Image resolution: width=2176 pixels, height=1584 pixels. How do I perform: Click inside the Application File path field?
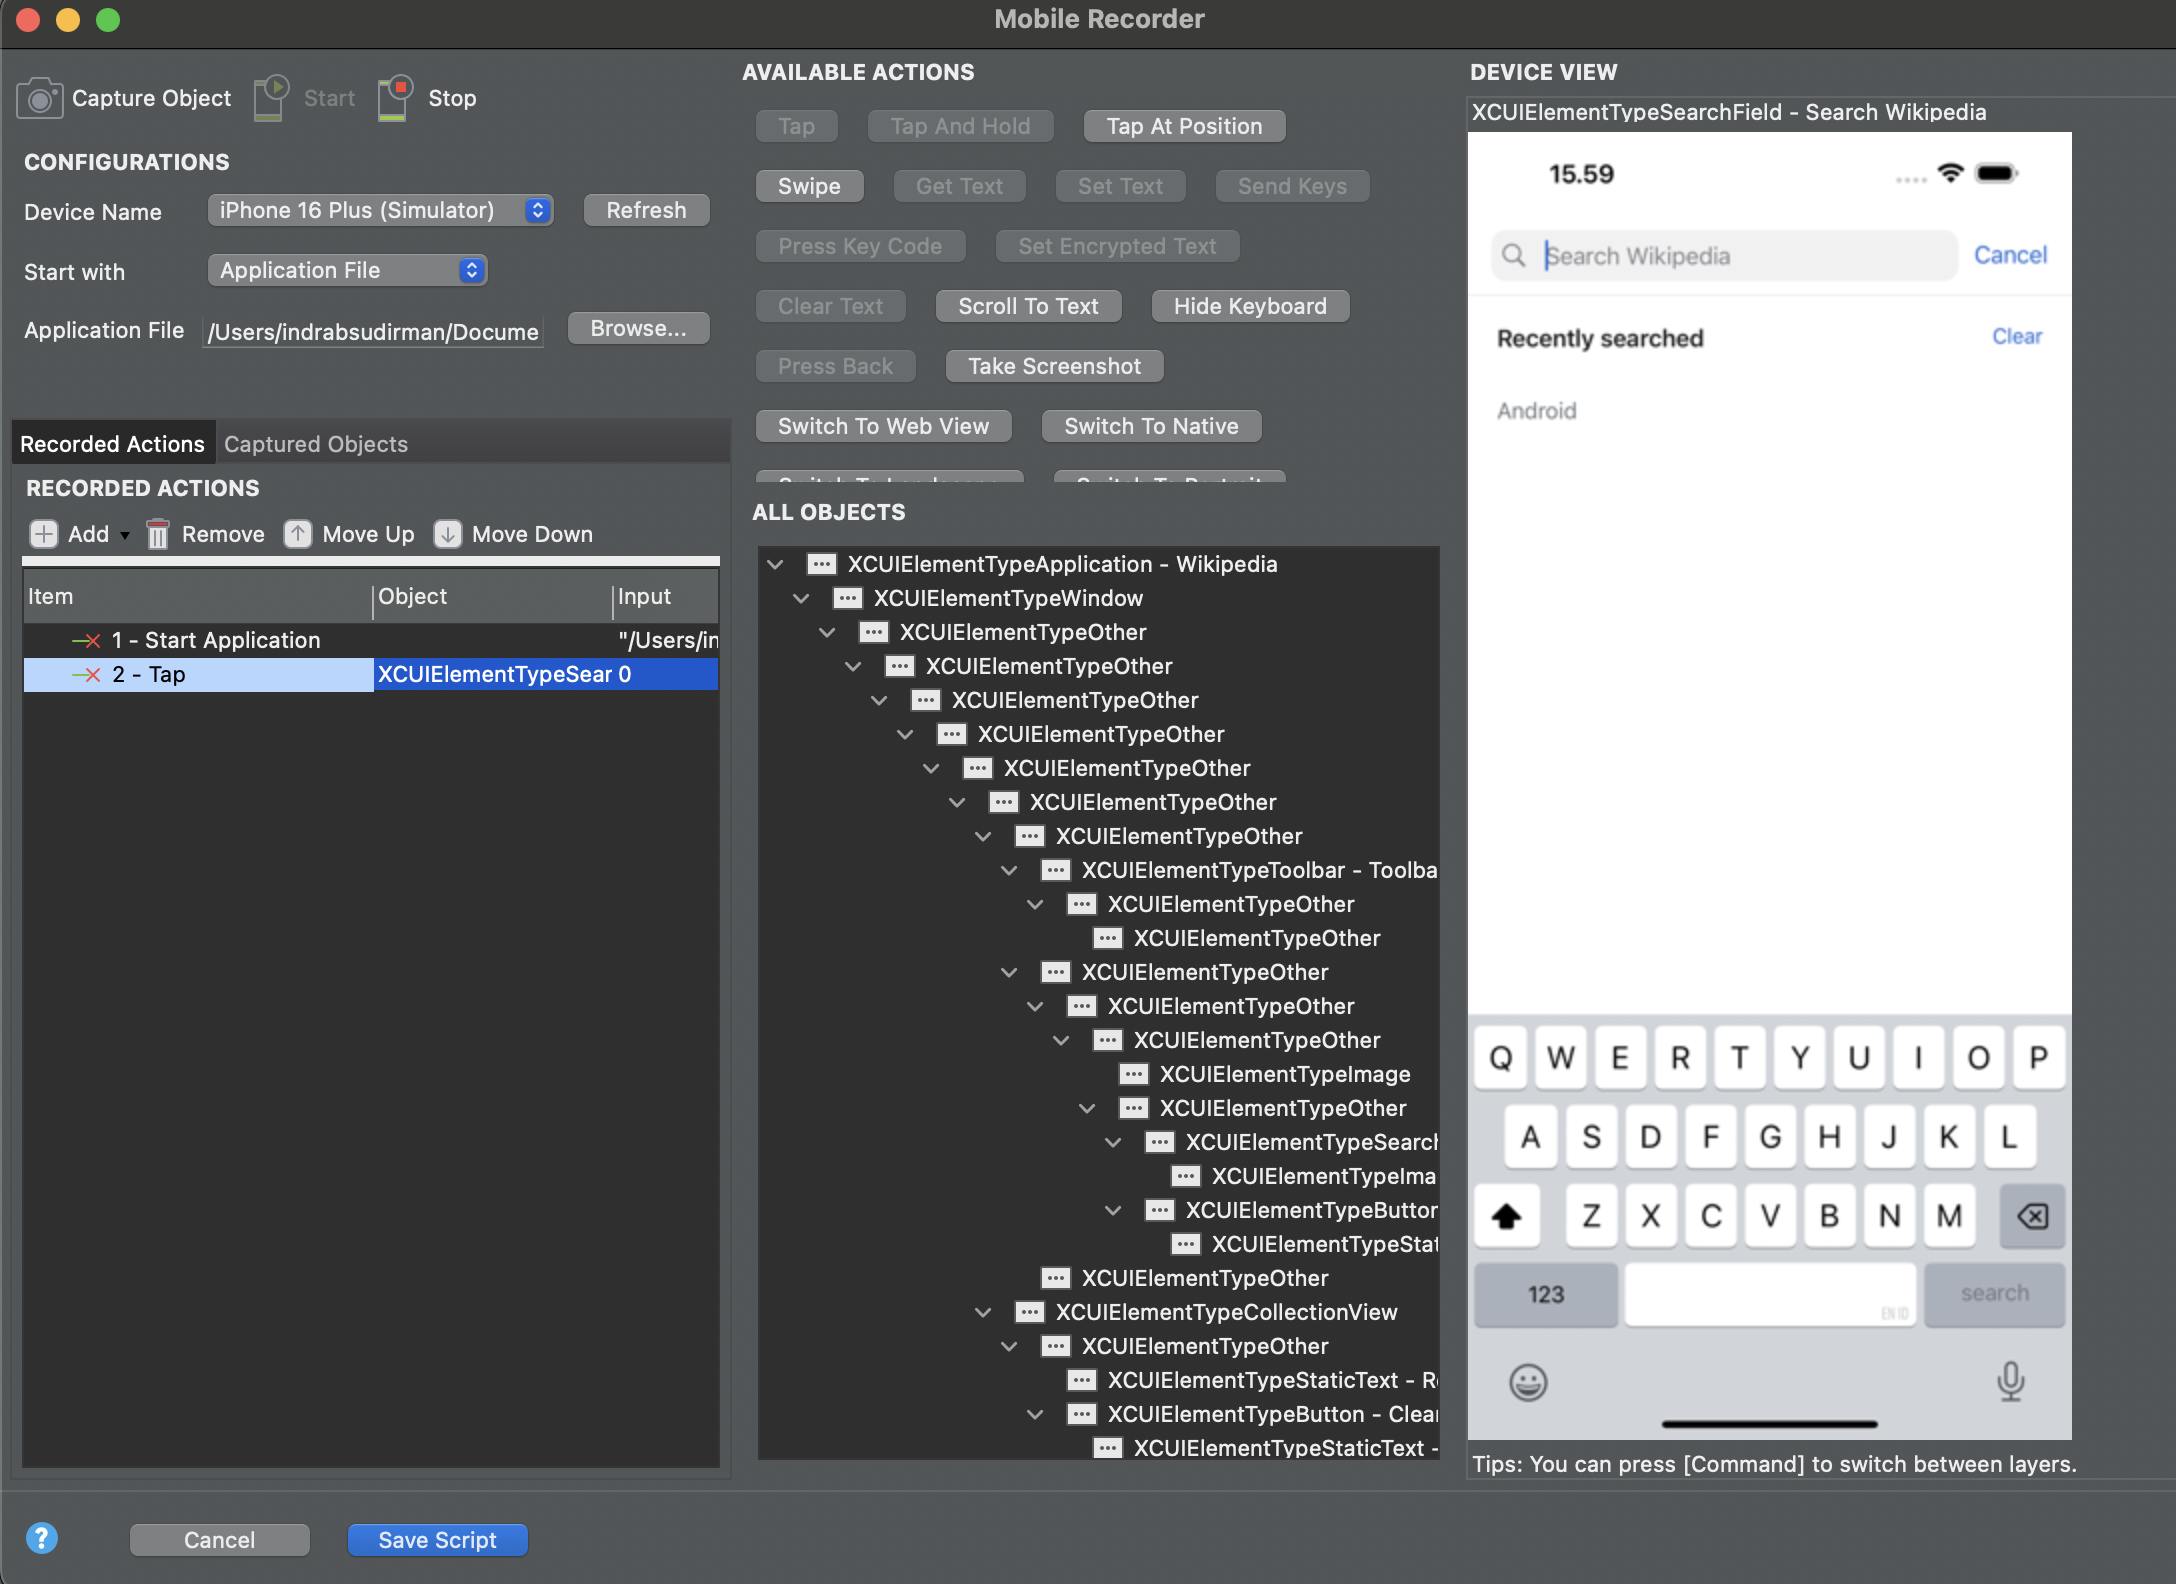tap(371, 331)
